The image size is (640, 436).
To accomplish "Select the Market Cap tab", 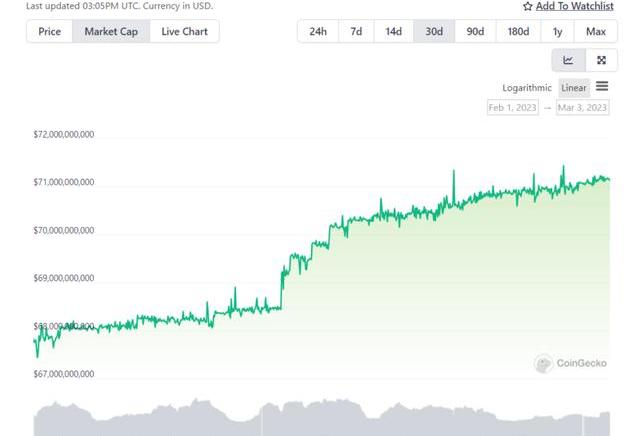I will pyautogui.click(x=111, y=31).
